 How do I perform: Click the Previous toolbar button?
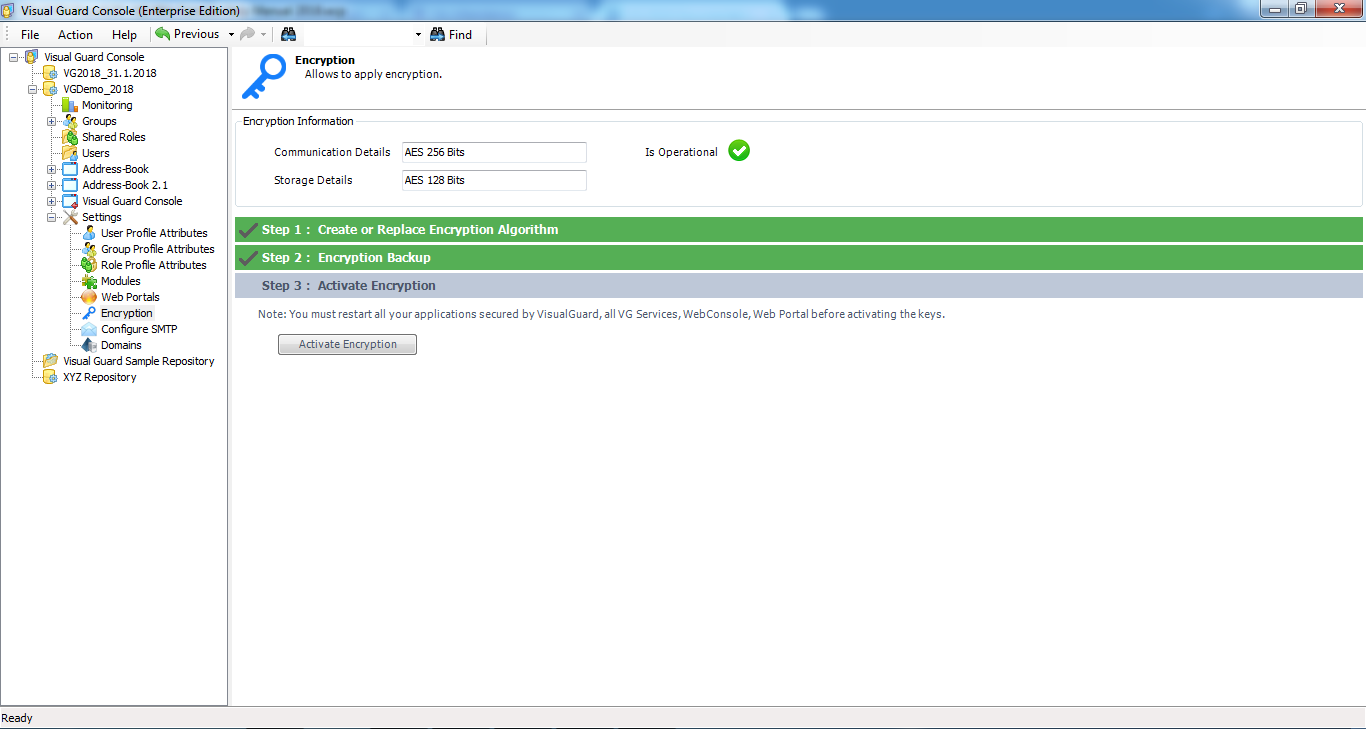[189, 33]
